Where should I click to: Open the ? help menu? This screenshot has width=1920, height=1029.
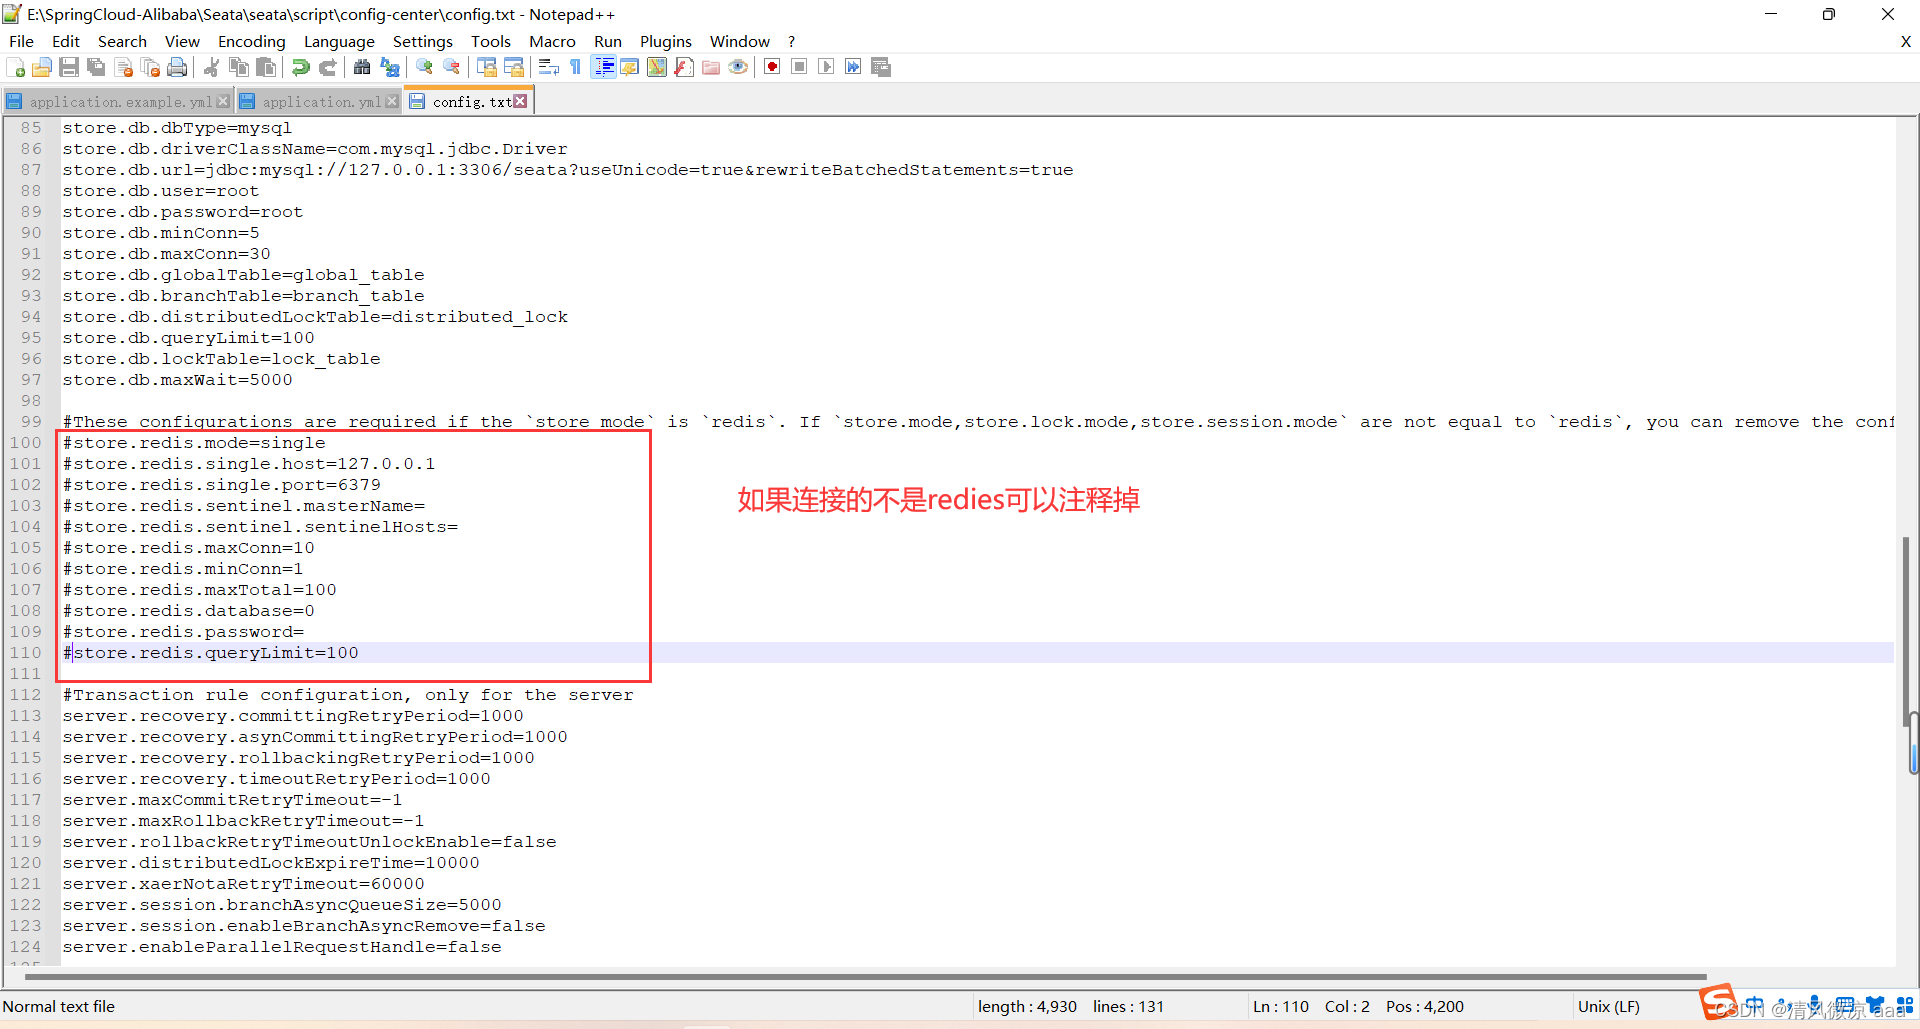pos(792,41)
